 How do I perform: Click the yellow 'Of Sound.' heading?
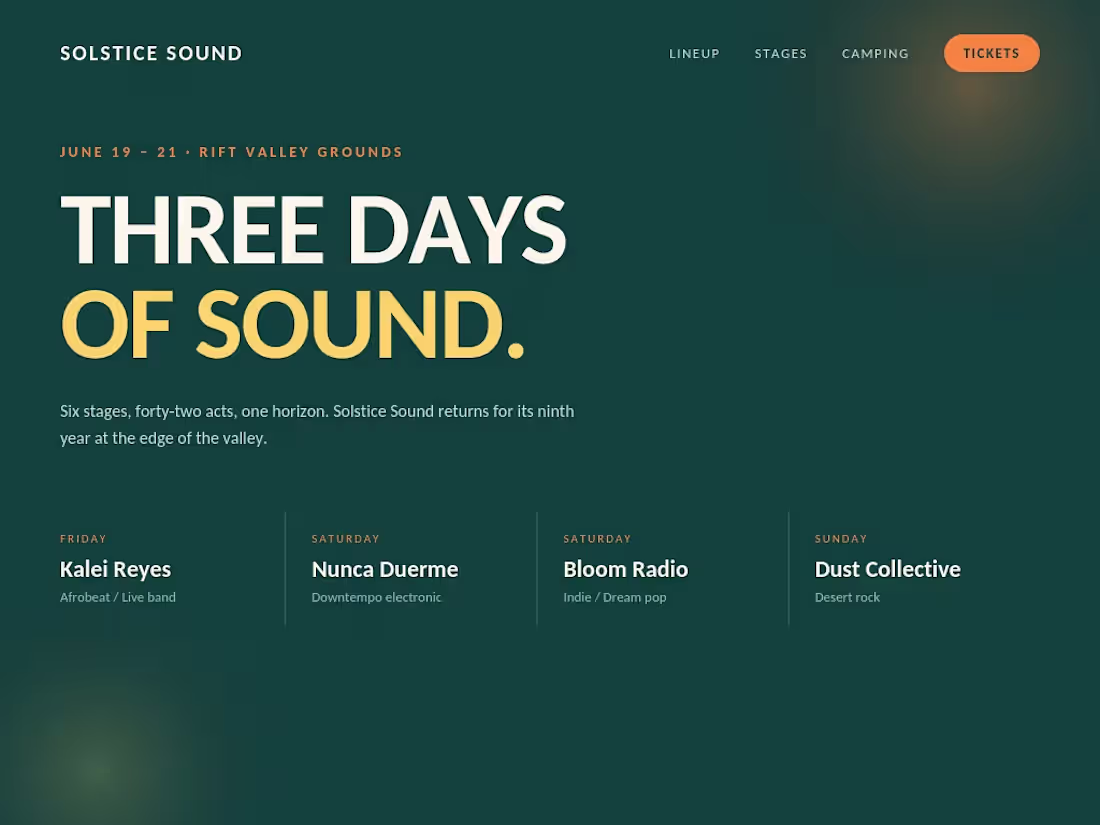click(292, 324)
